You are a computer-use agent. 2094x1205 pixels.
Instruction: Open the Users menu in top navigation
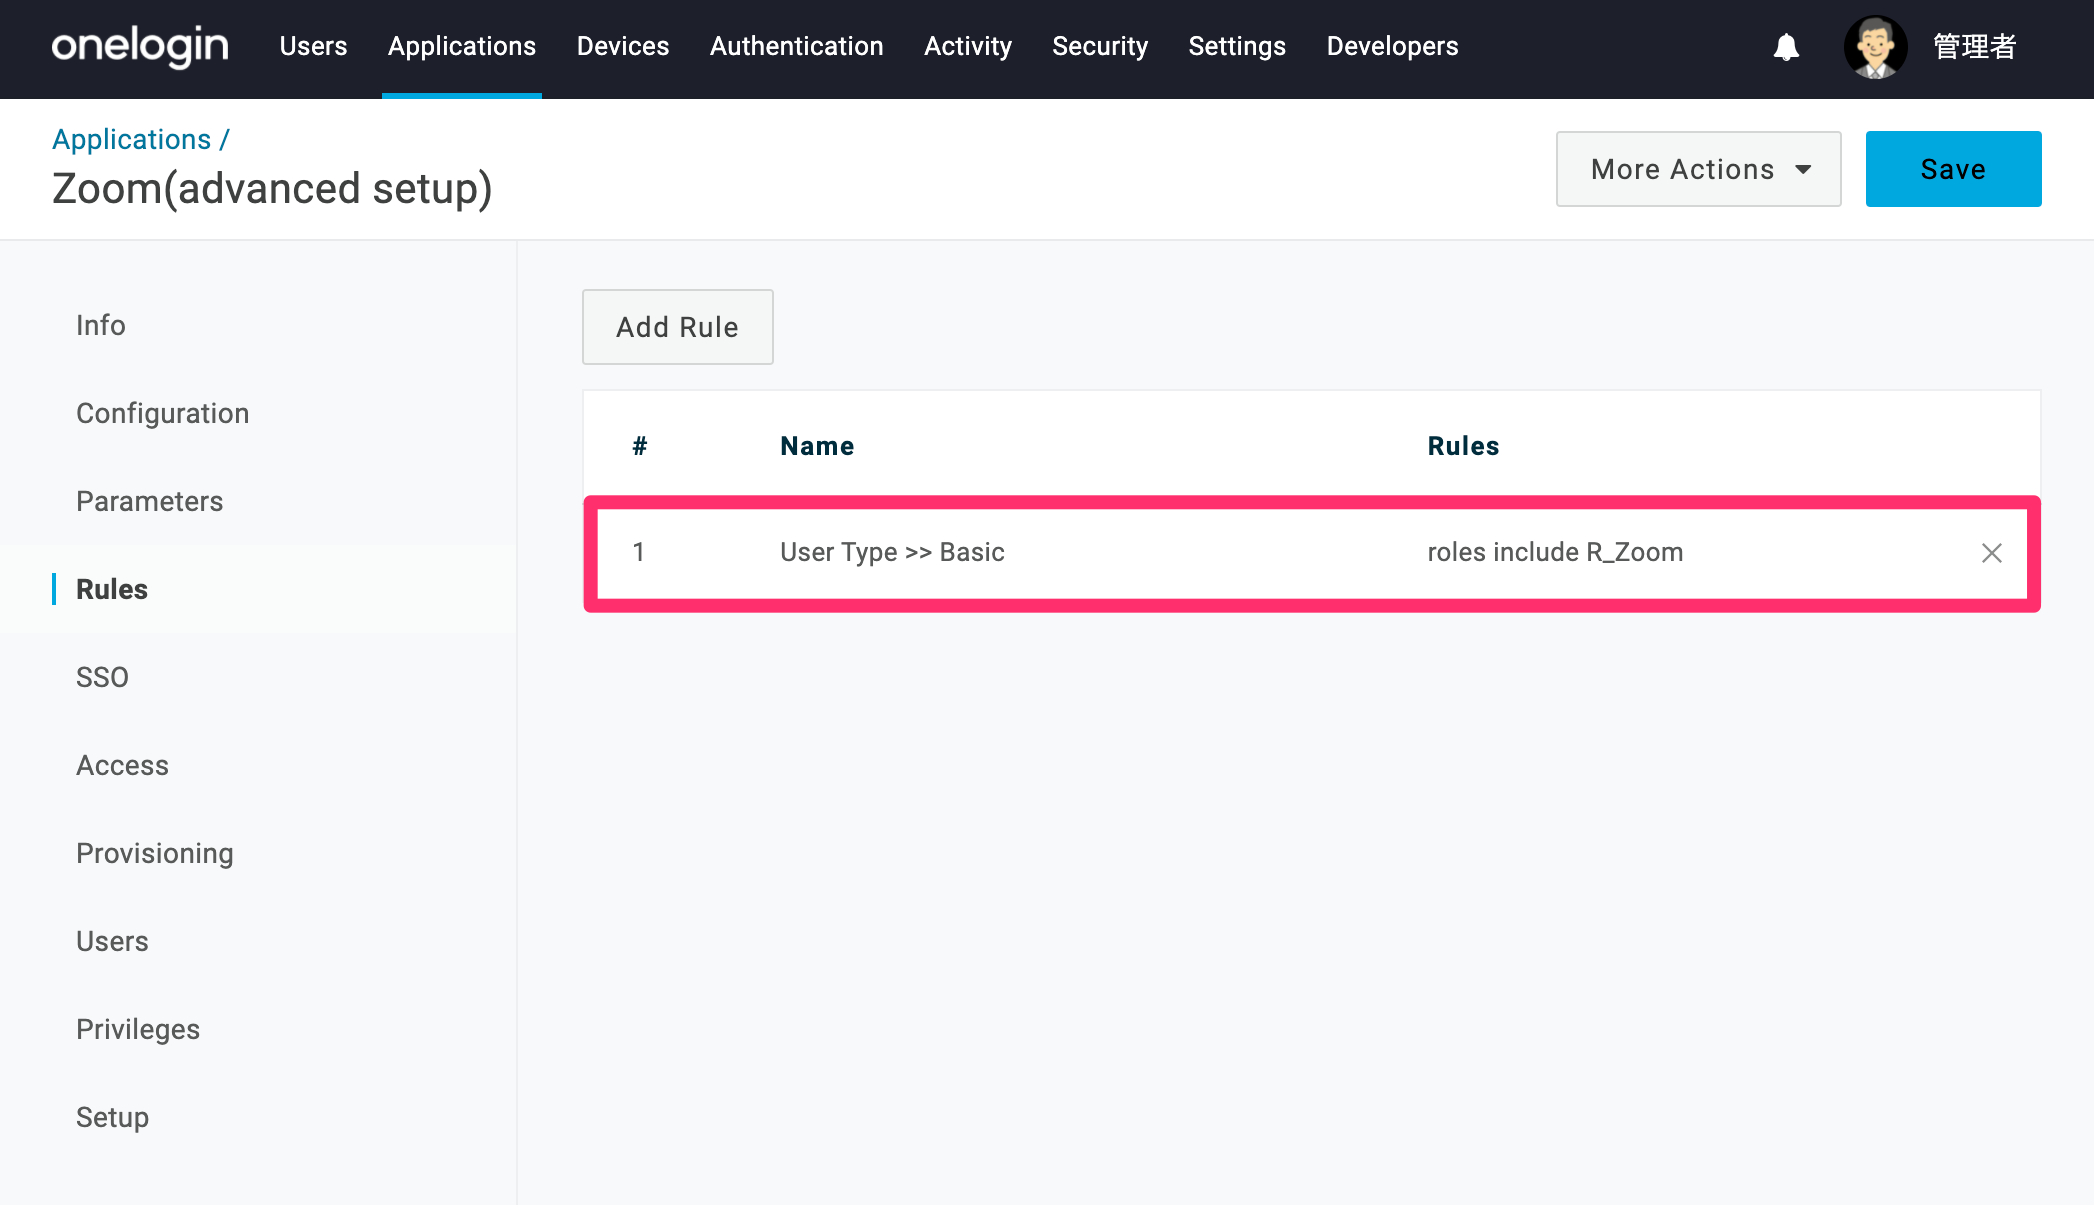pyautogui.click(x=313, y=47)
